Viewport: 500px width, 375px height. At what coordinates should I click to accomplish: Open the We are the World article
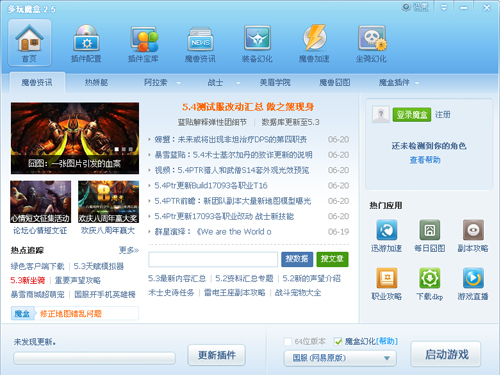pos(213,232)
